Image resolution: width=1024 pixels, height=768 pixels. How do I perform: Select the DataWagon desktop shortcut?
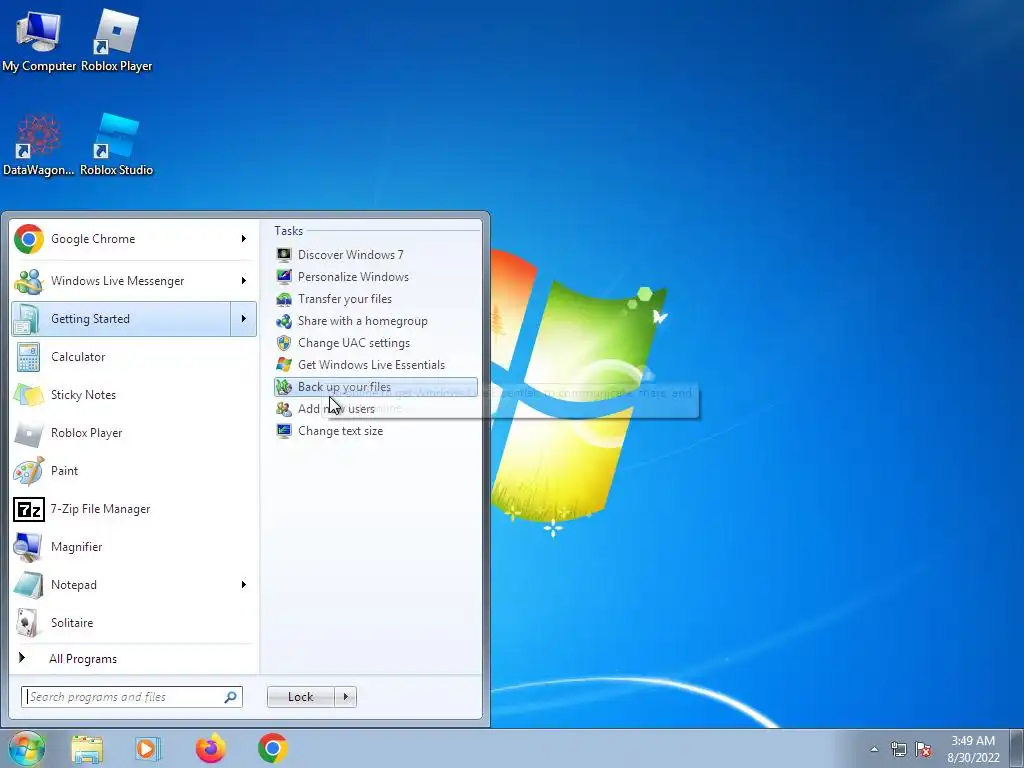[x=39, y=145]
